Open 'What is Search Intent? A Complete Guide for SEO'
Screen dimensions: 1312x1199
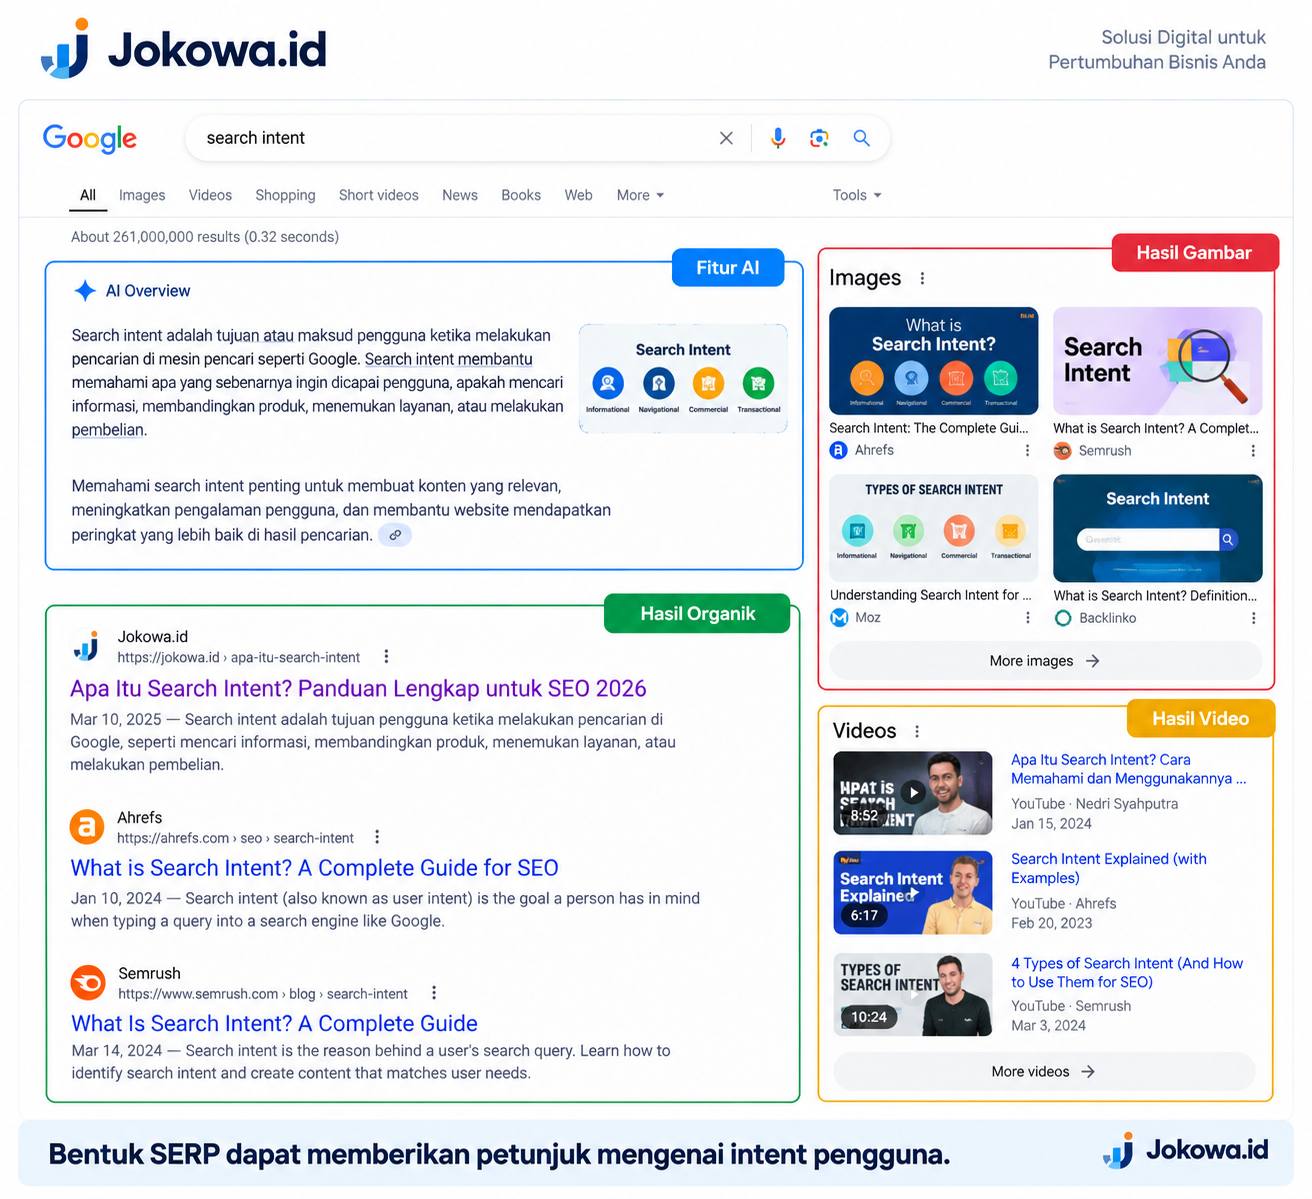[314, 868]
